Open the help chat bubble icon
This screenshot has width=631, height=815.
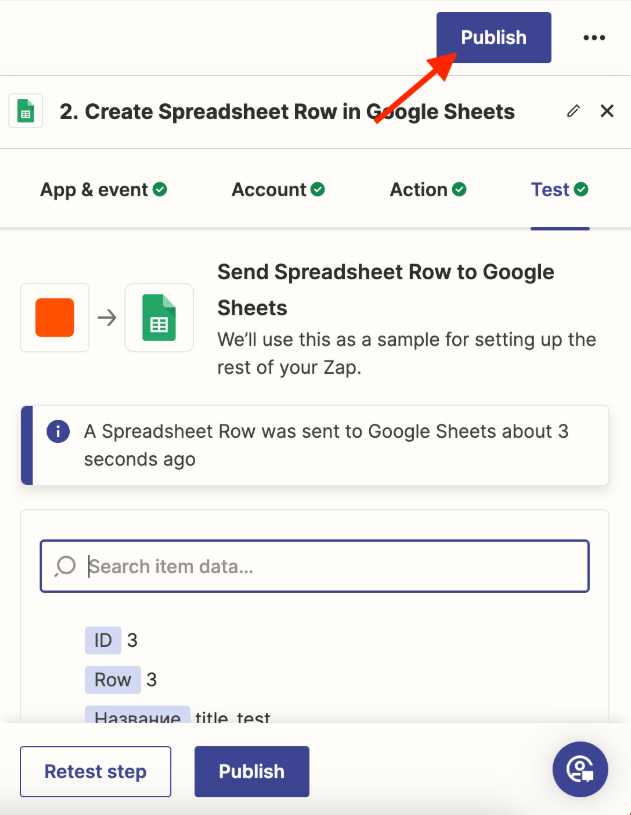[x=580, y=768]
